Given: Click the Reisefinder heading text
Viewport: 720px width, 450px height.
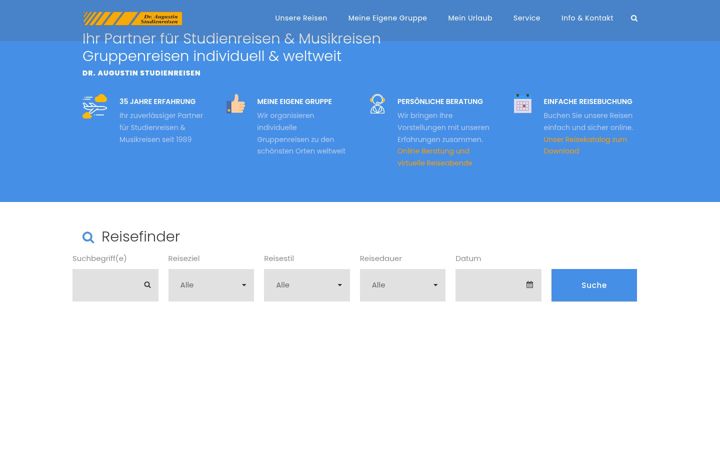Looking at the screenshot, I should (x=141, y=236).
